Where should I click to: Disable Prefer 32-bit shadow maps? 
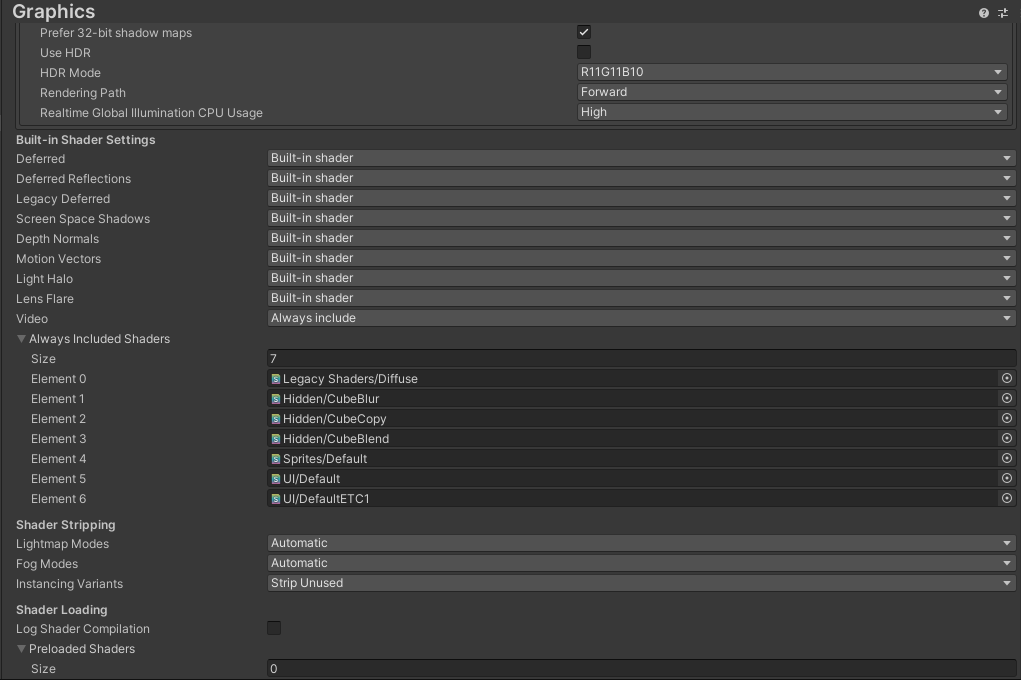coord(582,32)
